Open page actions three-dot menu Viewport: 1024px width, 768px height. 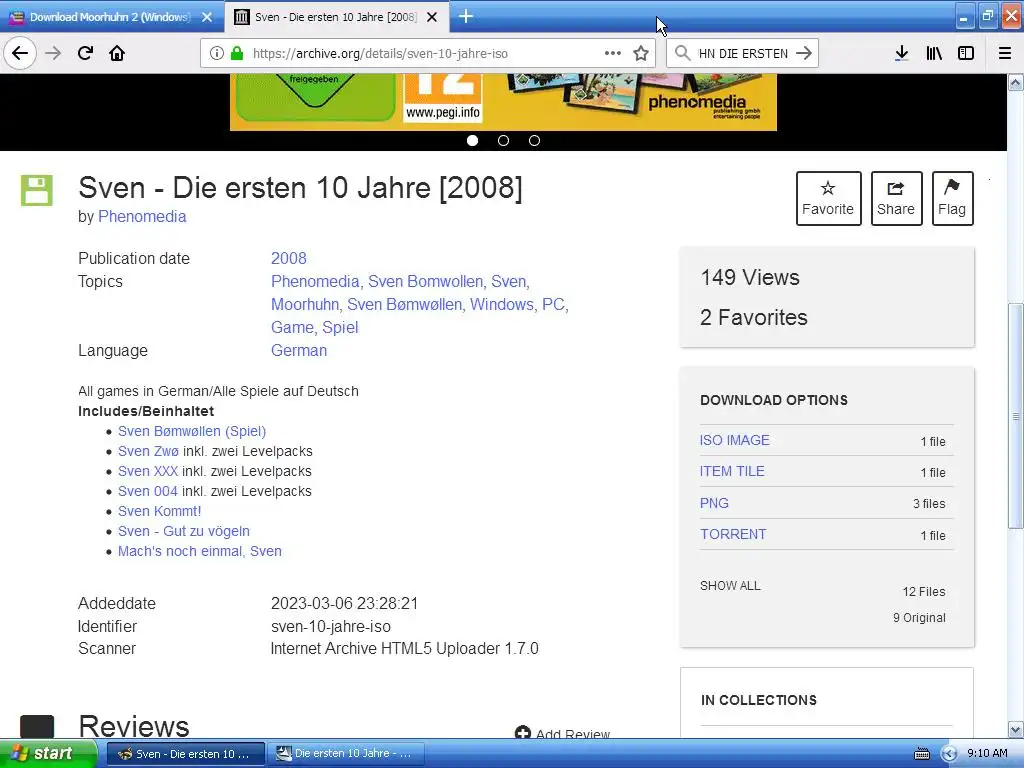(x=613, y=53)
